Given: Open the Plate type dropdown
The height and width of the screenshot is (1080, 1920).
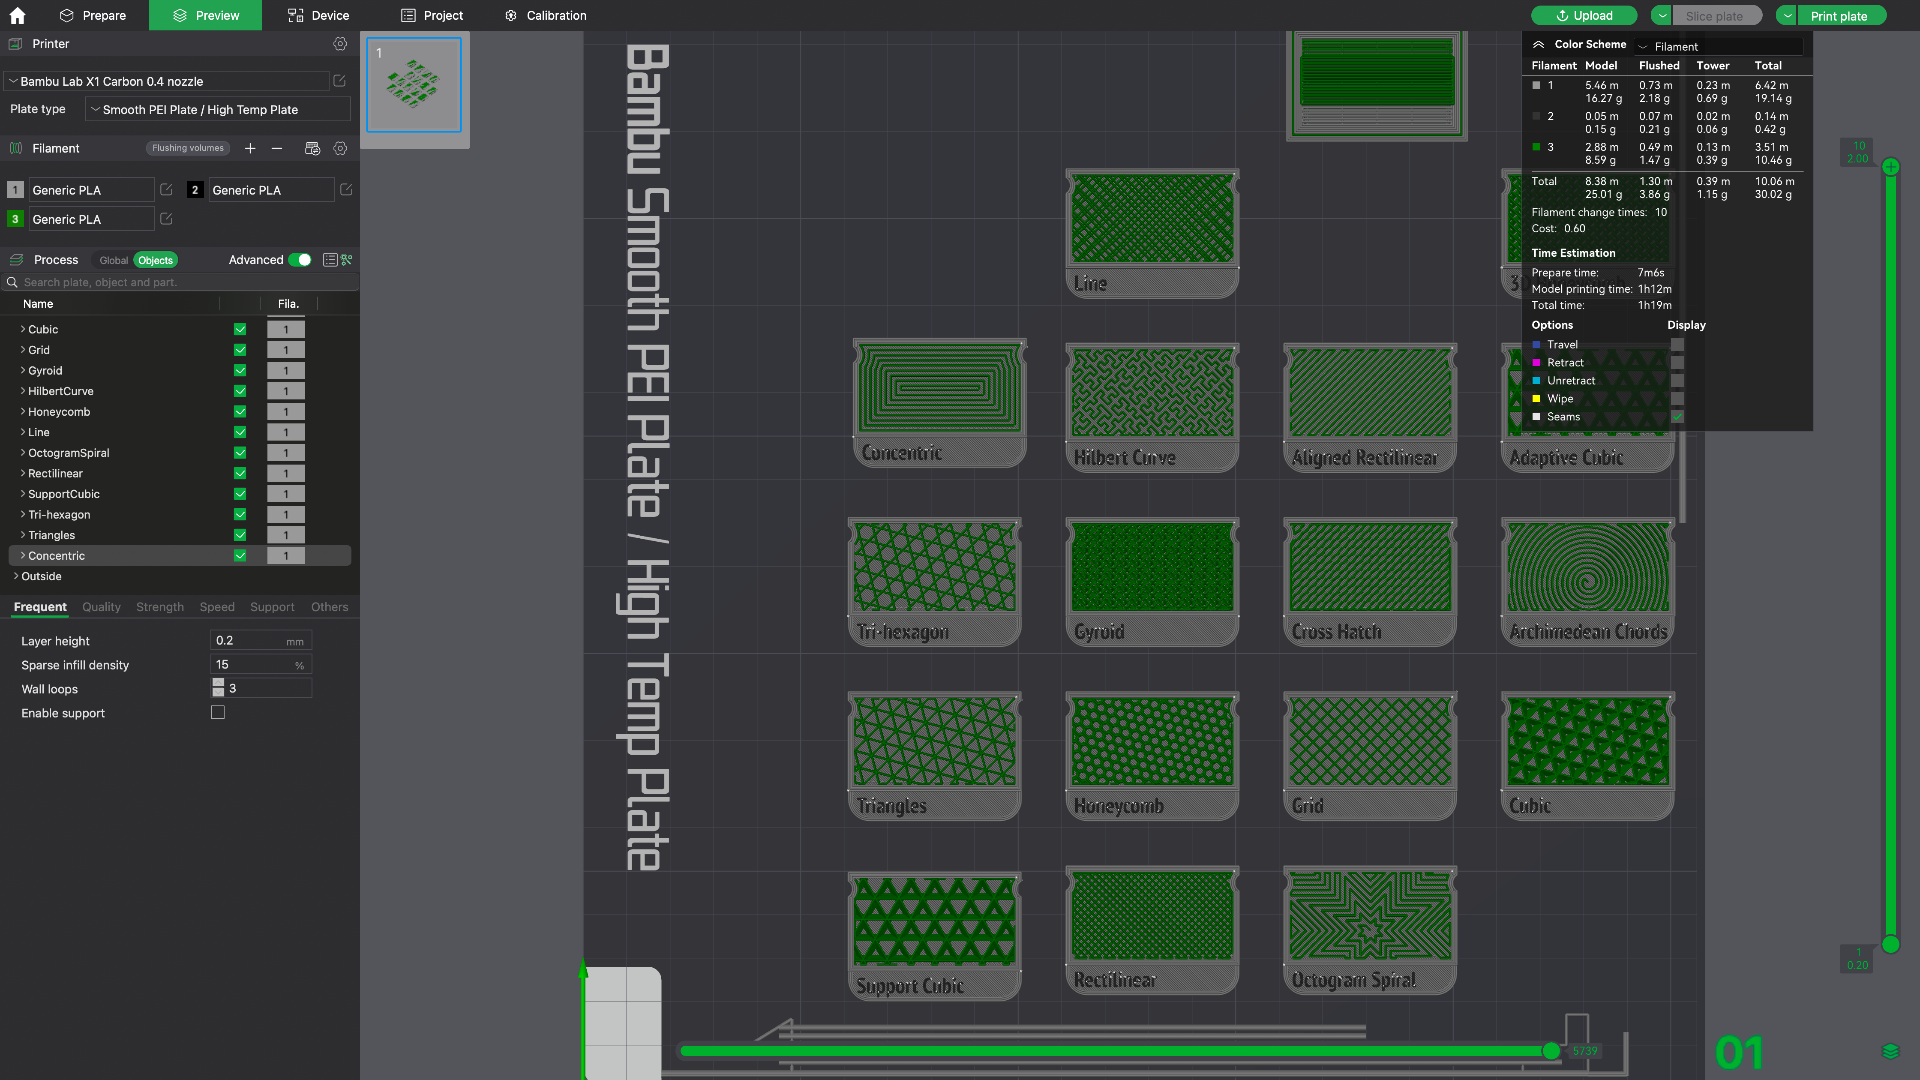Looking at the screenshot, I should pyautogui.click(x=218, y=110).
